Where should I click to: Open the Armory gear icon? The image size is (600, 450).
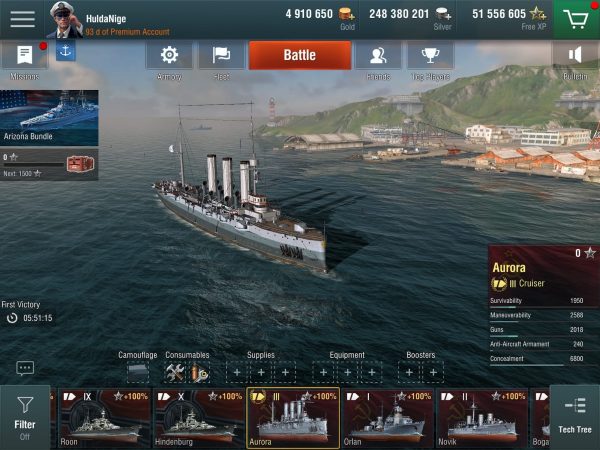[169, 55]
